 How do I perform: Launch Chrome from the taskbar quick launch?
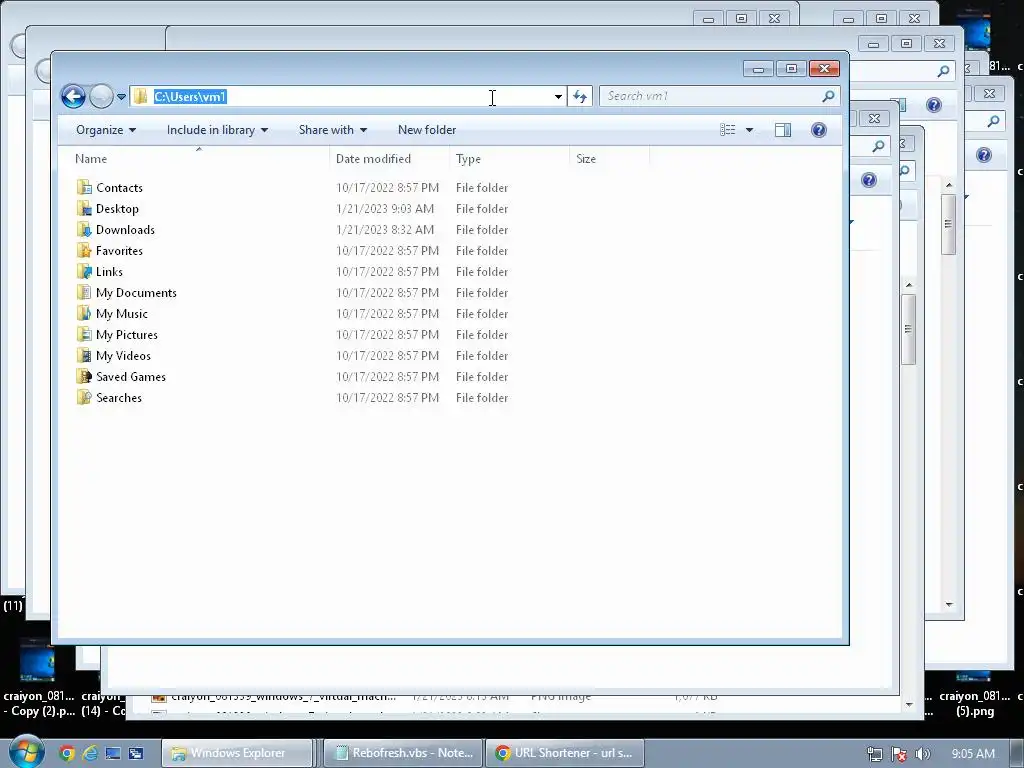(x=67, y=753)
